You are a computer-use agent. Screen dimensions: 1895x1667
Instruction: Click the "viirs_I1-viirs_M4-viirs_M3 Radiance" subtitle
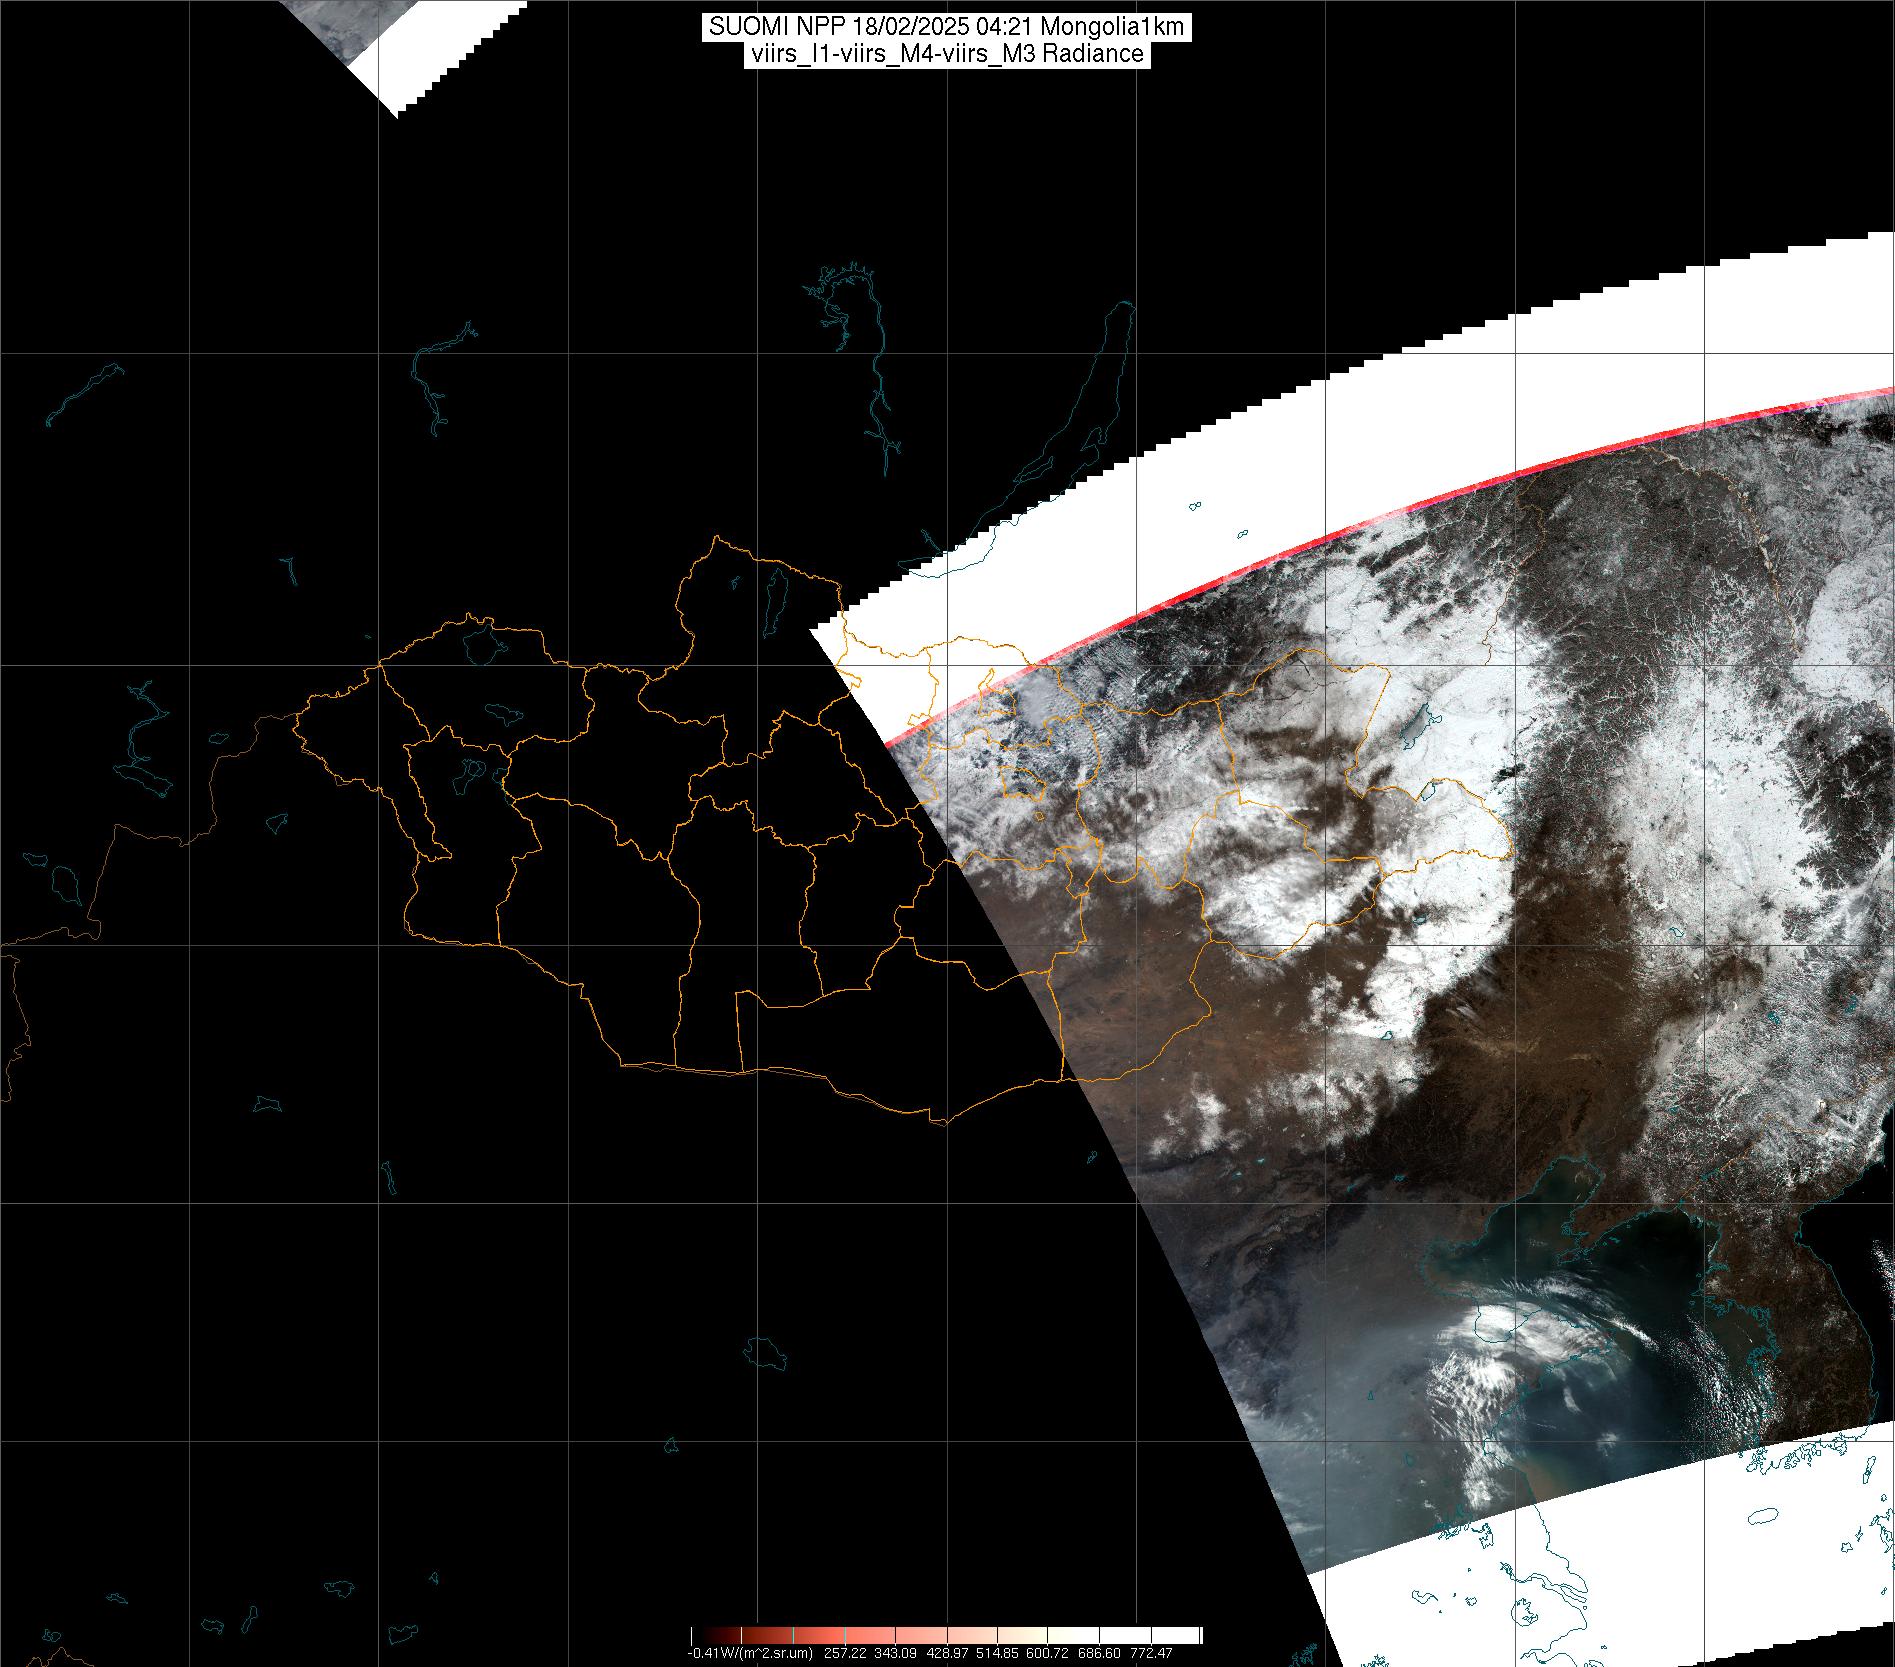coord(946,54)
